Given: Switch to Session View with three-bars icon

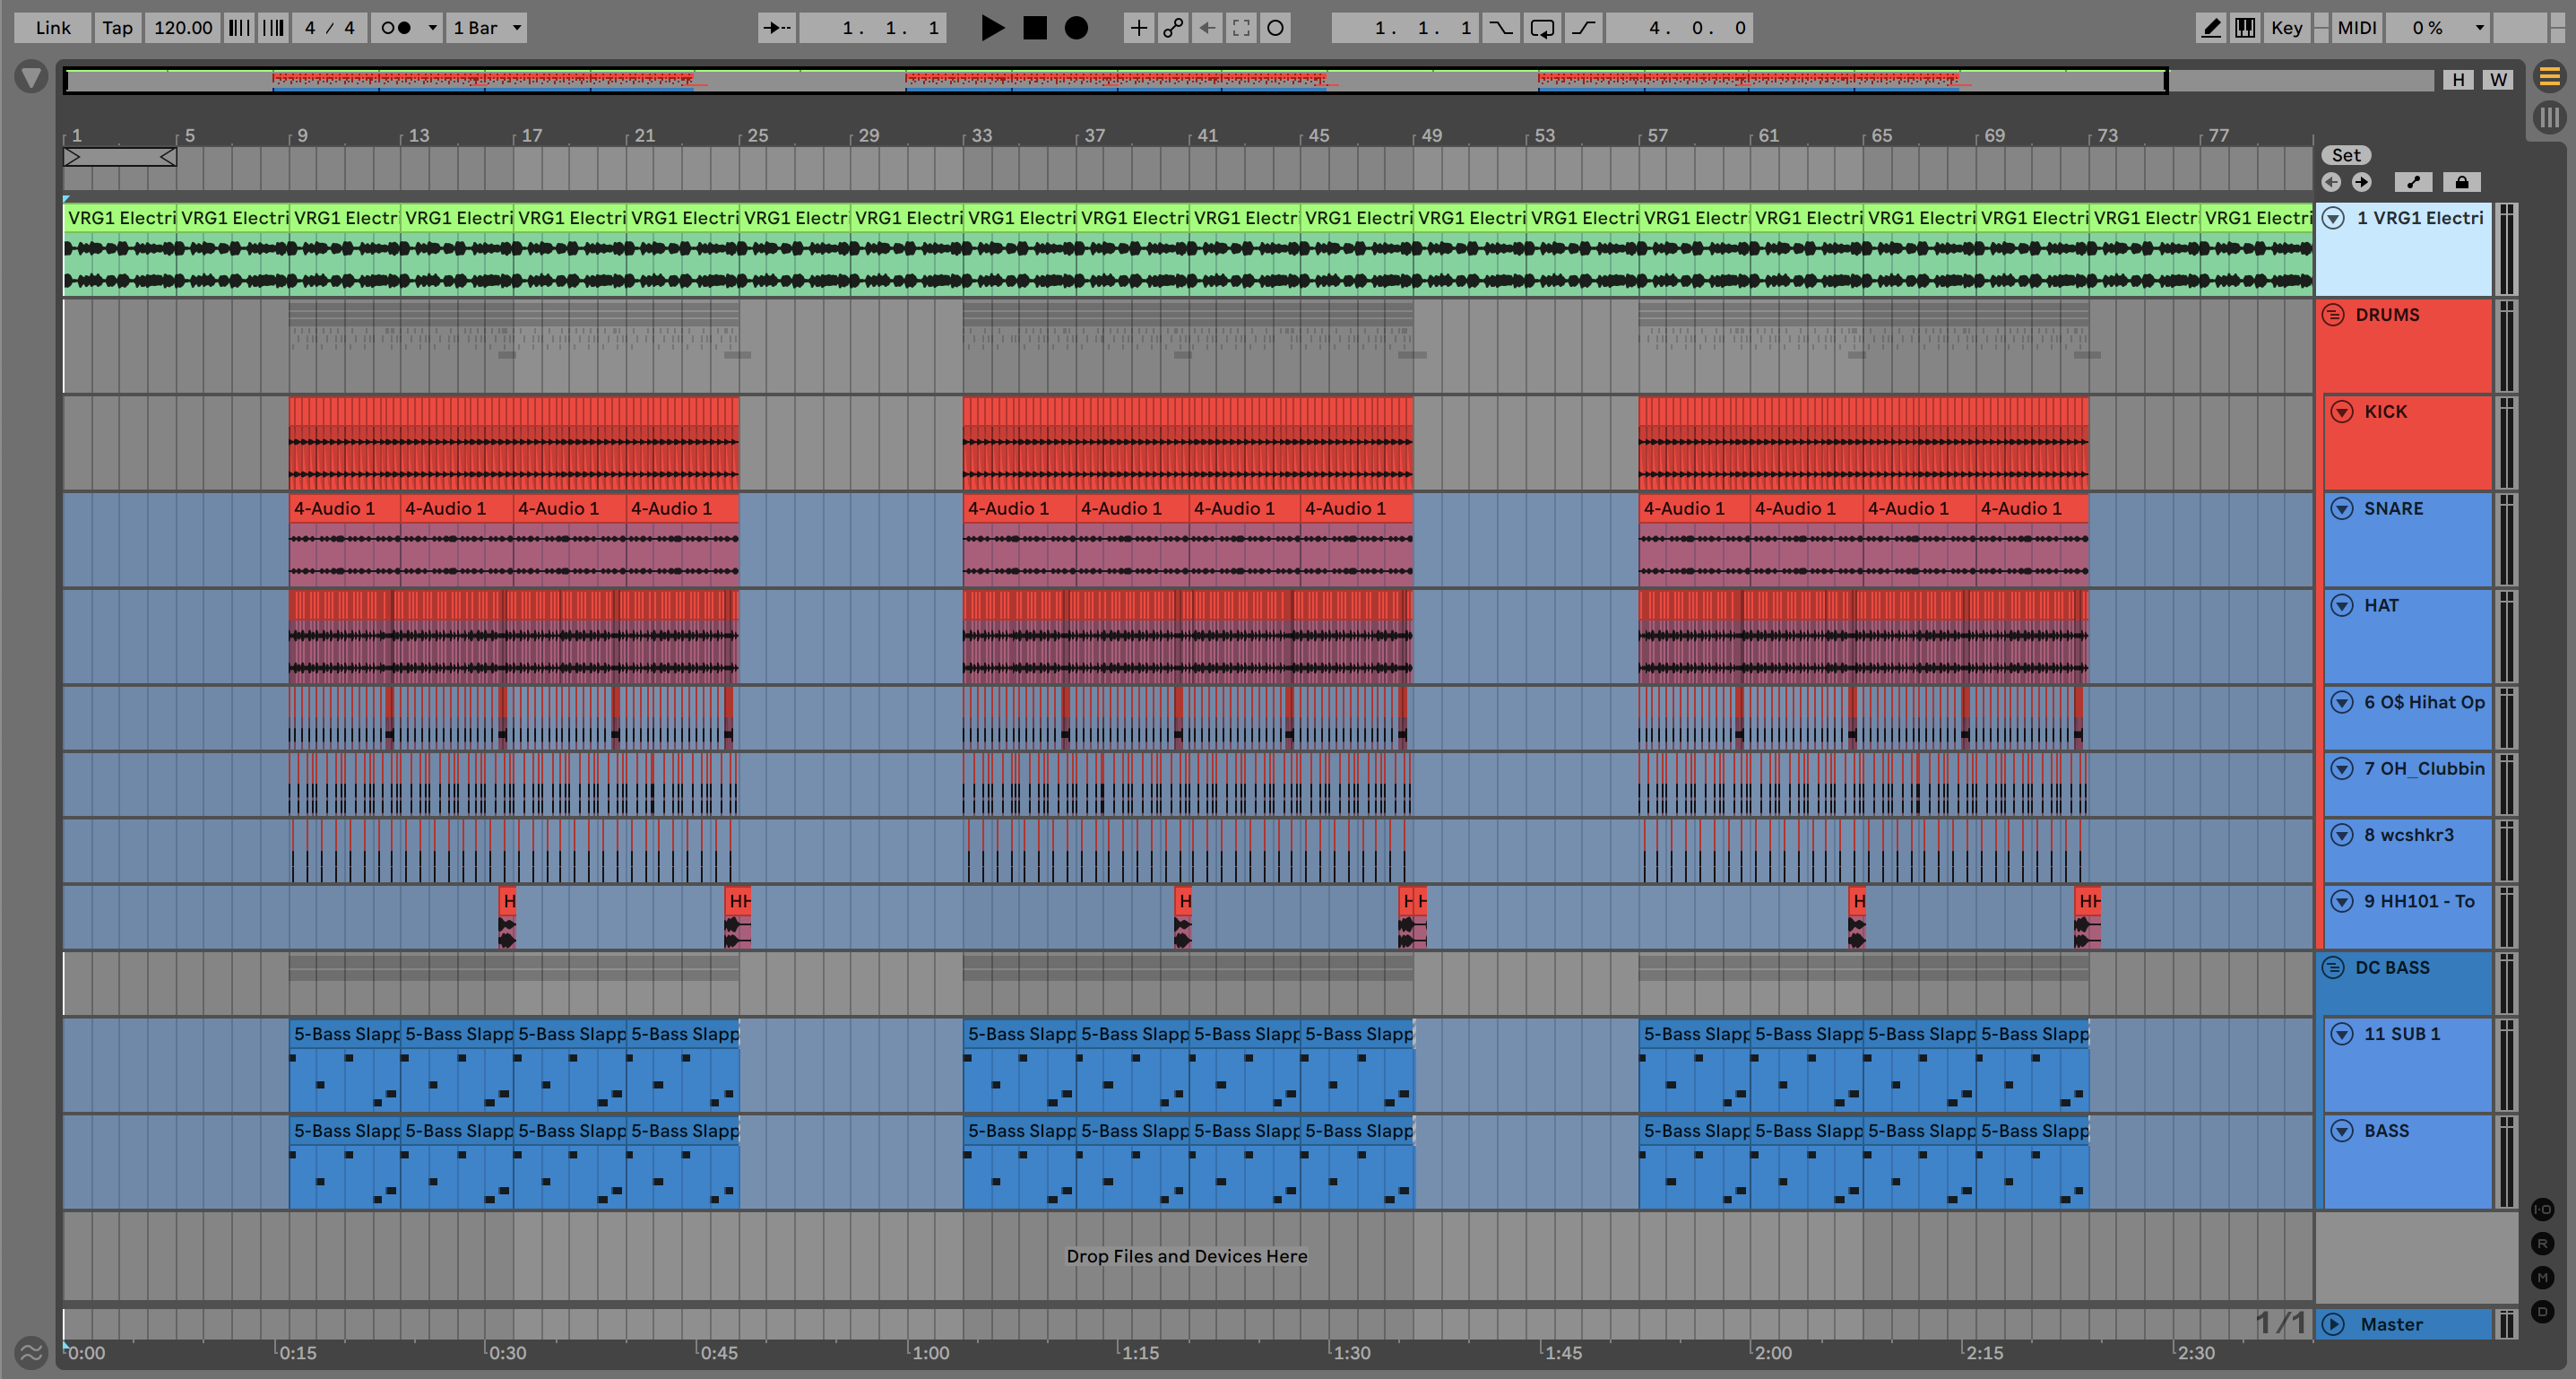Looking at the screenshot, I should 2549,118.
